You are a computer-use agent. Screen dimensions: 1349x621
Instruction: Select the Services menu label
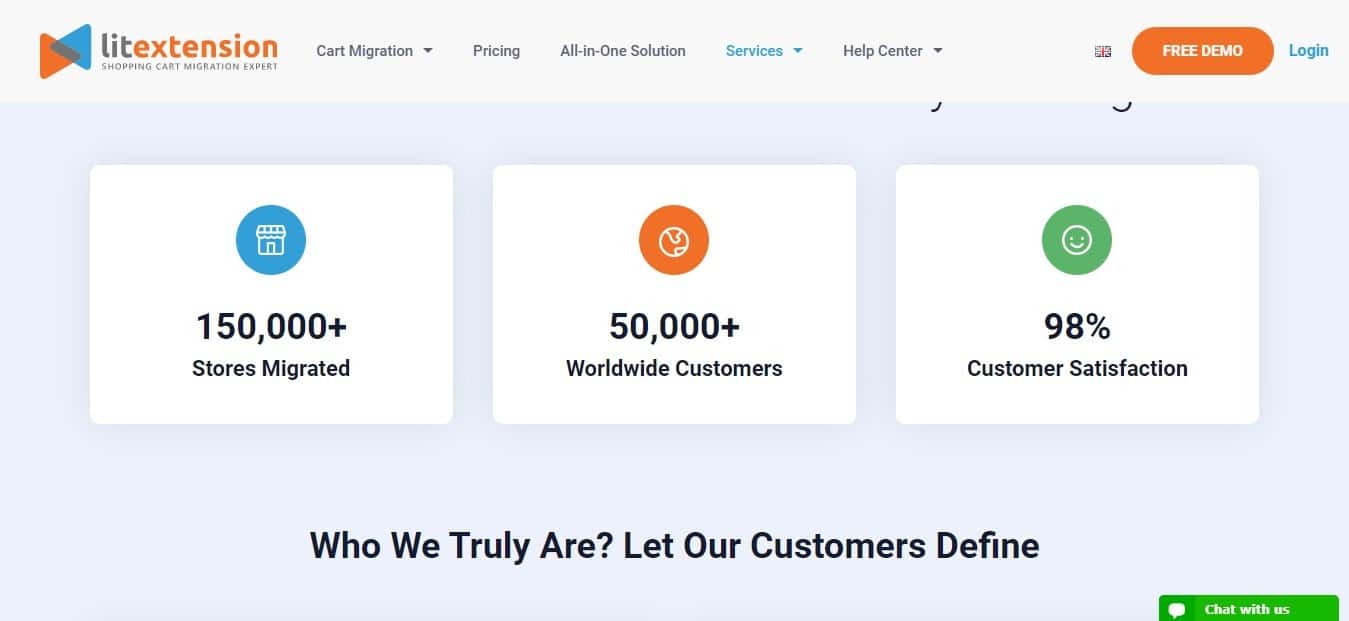pyautogui.click(x=754, y=51)
